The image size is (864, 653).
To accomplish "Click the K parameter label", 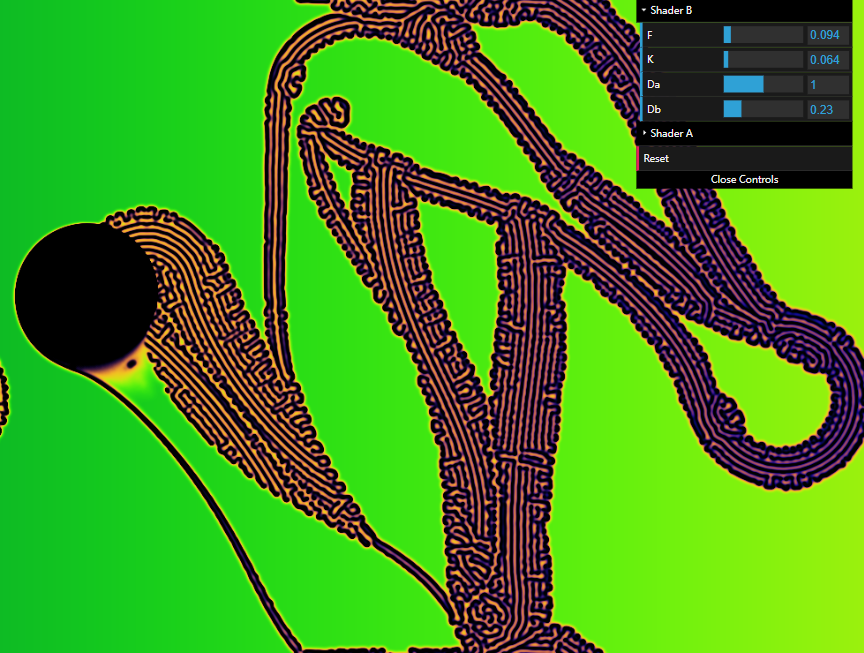I will click(650, 60).
